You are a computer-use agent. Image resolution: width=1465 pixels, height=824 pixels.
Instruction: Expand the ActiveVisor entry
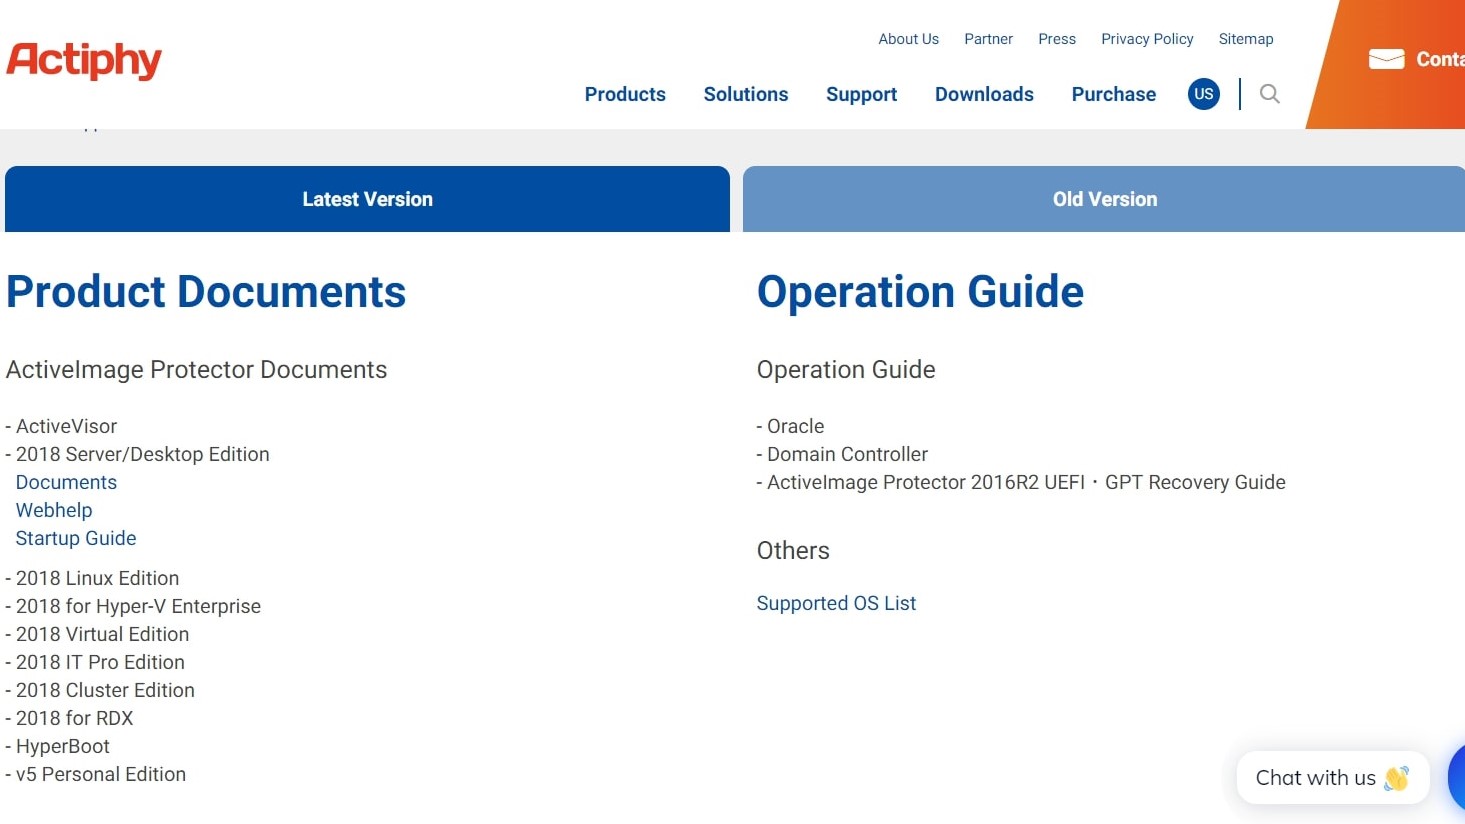[61, 426]
